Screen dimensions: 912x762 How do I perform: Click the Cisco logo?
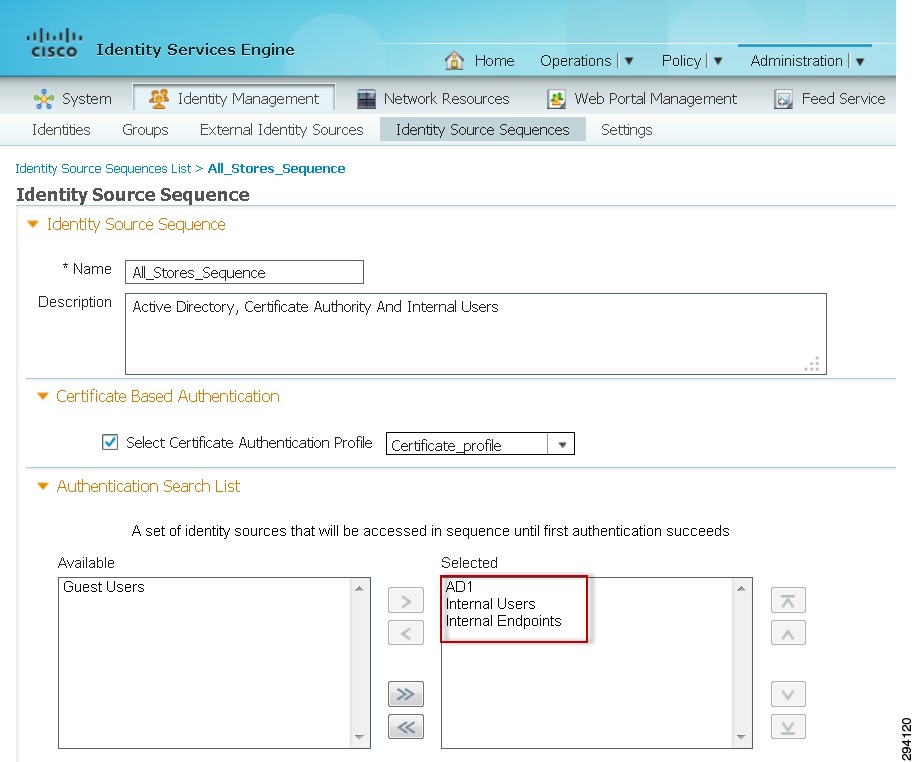tap(54, 43)
